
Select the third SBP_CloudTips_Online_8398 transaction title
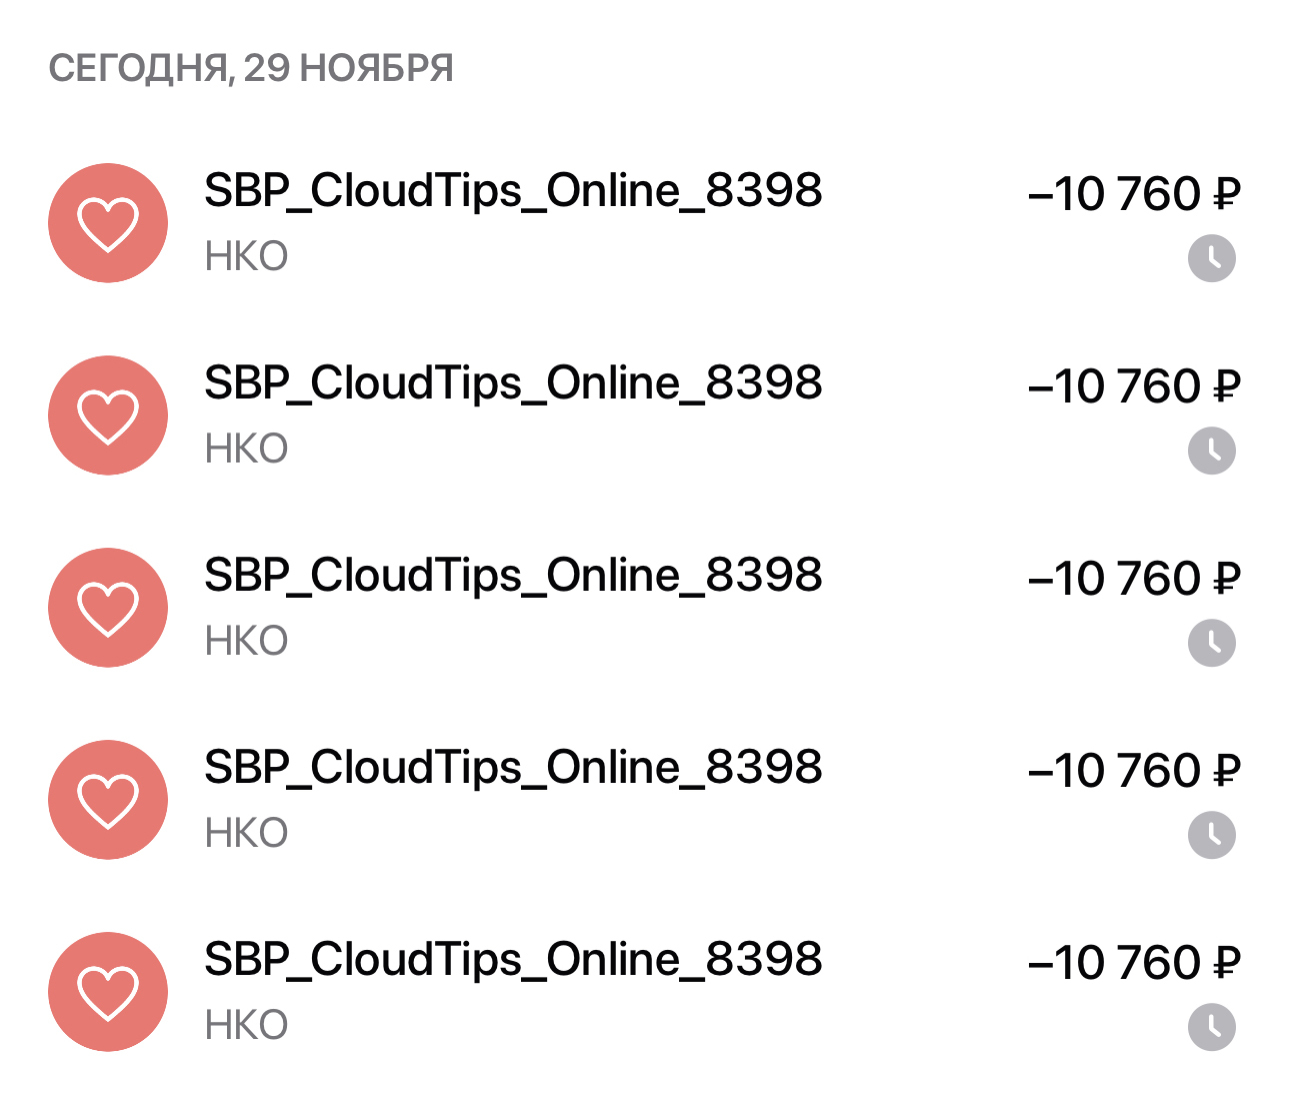(513, 574)
